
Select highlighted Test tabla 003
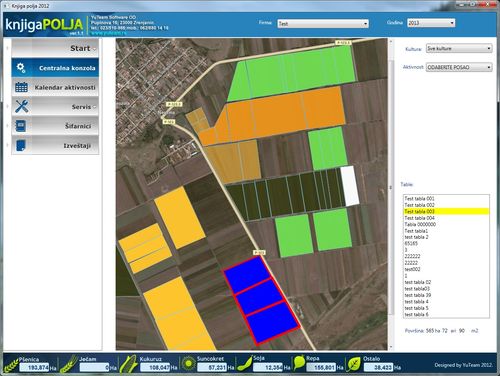(x=446, y=211)
